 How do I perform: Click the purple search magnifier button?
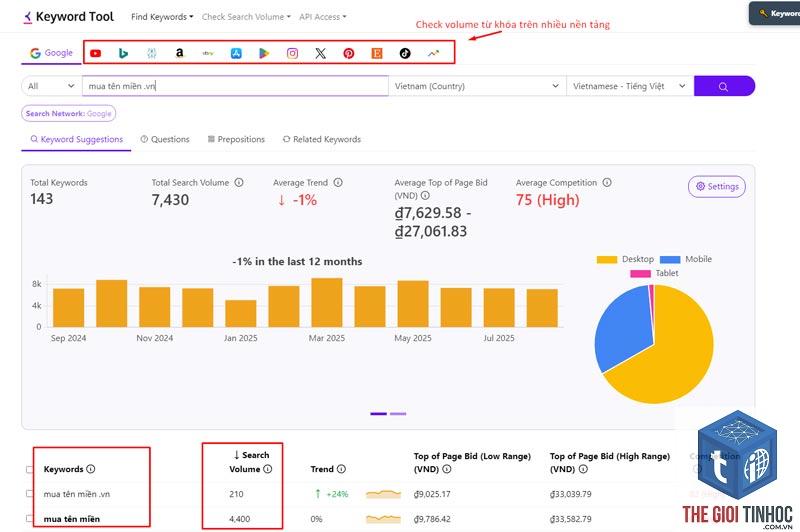[724, 86]
